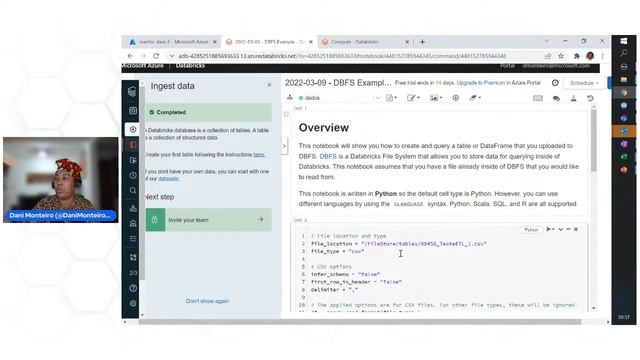Open the Run Cell dropdown on the Python cell
The image size is (640, 360).
pos(550,229)
